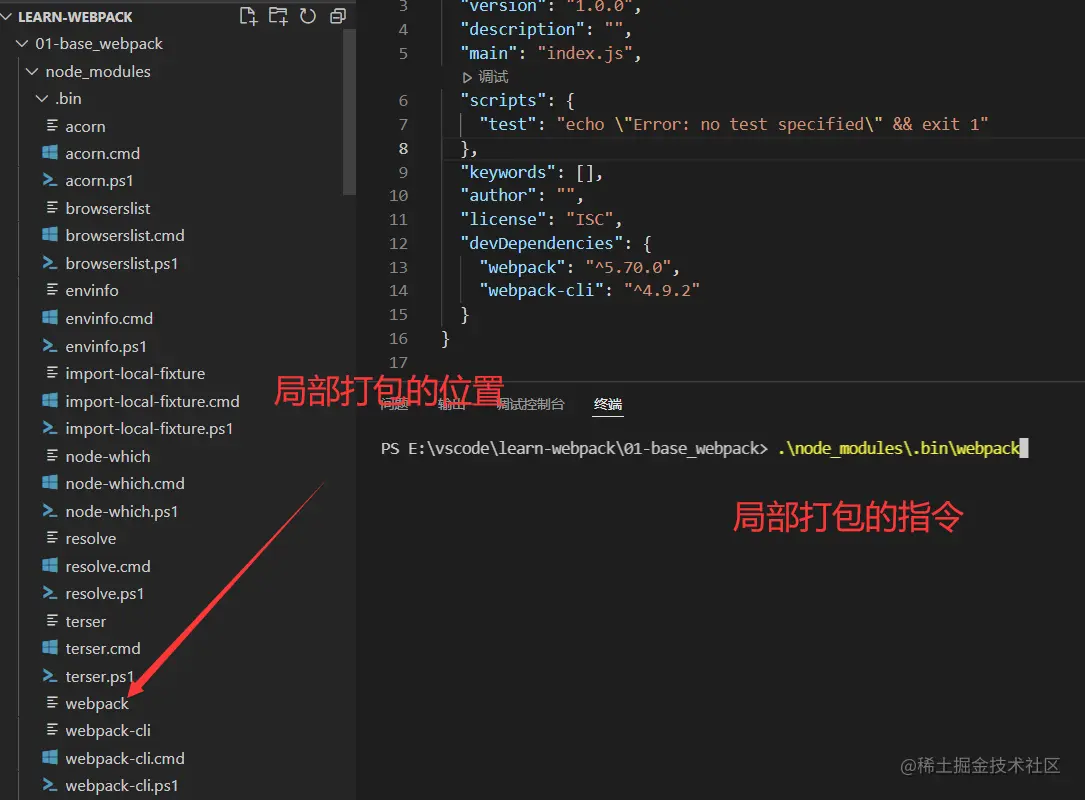Select import-local-fixture.ps1 in the tree

pos(149,429)
